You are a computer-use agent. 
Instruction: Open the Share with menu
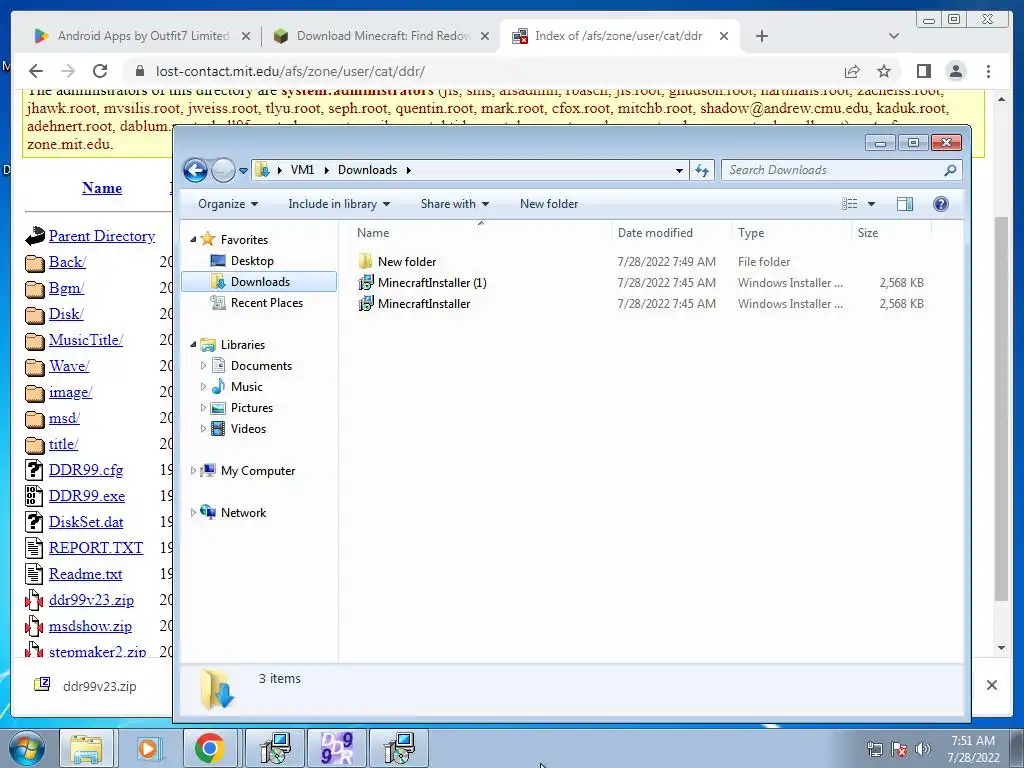(455, 204)
